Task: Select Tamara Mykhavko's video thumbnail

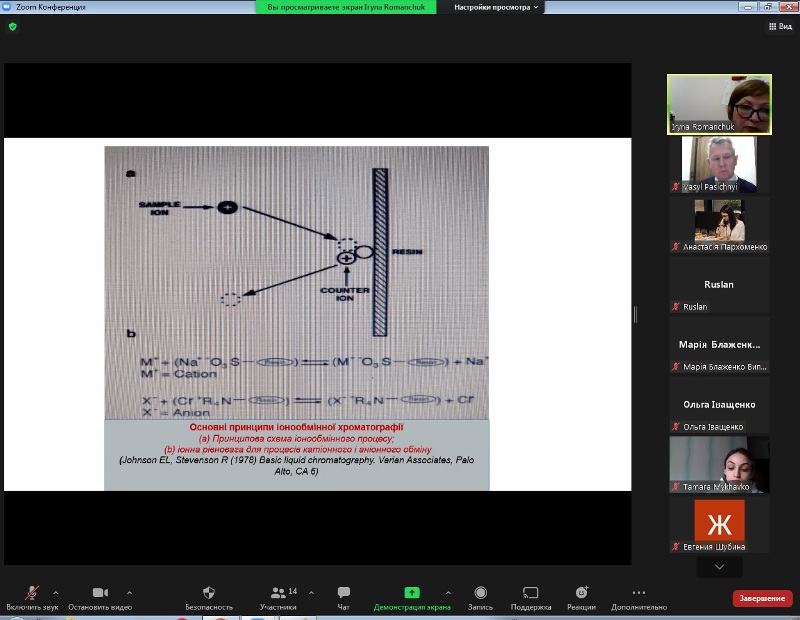Action: pos(719,464)
